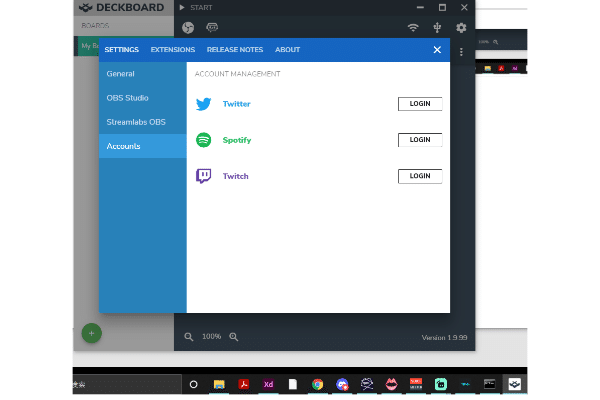Click the red lips icon in the taskbar
Screen dimensions: 600x400
[391, 384]
